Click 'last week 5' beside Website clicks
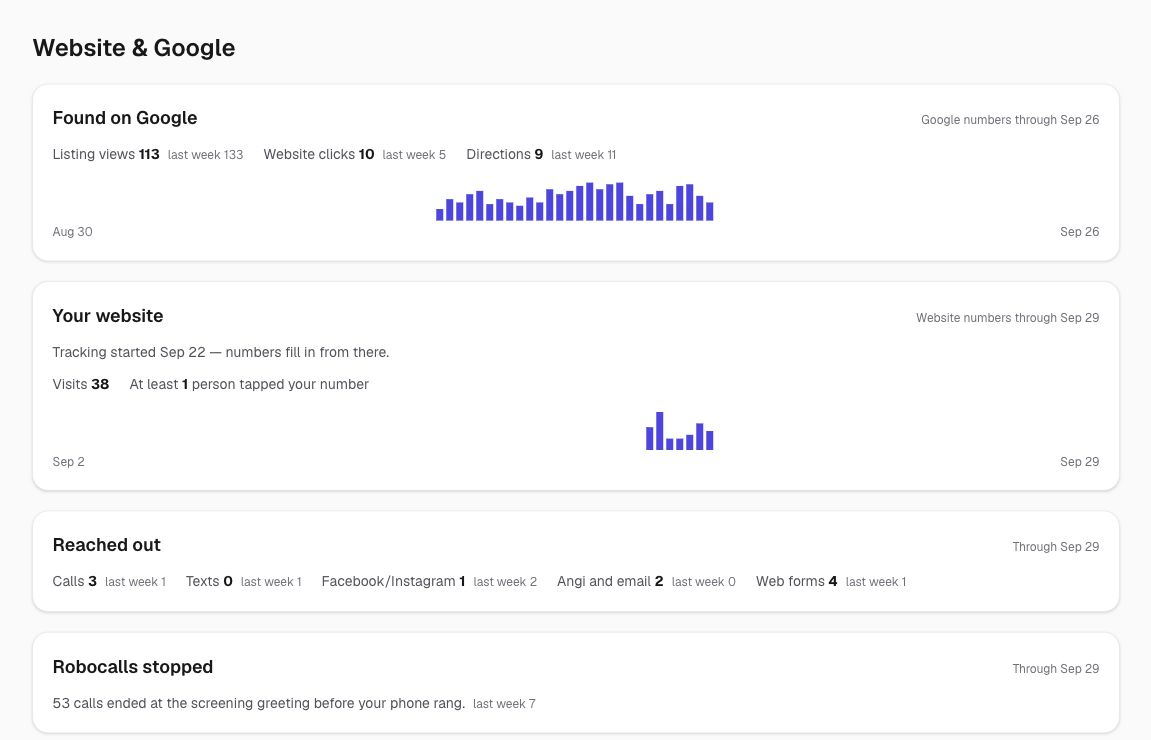 [x=413, y=155]
